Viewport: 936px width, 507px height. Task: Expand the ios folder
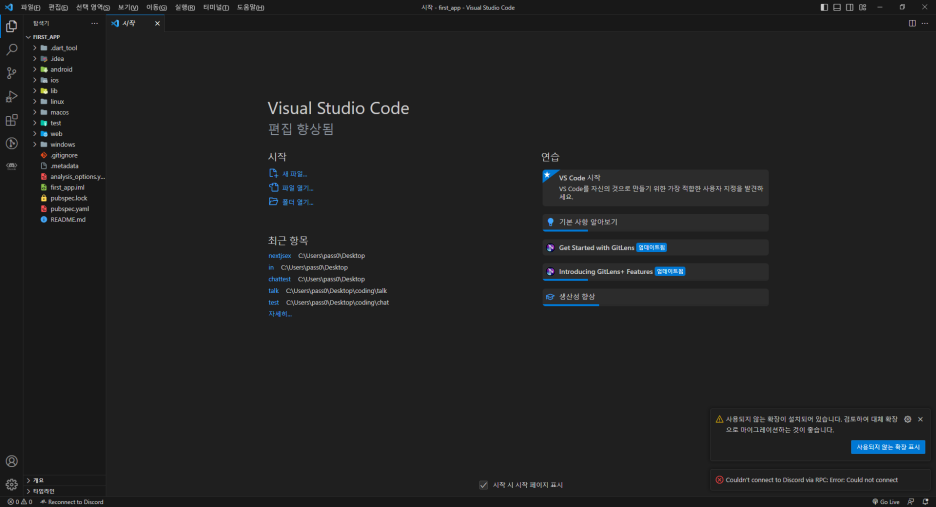click(x=64, y=80)
